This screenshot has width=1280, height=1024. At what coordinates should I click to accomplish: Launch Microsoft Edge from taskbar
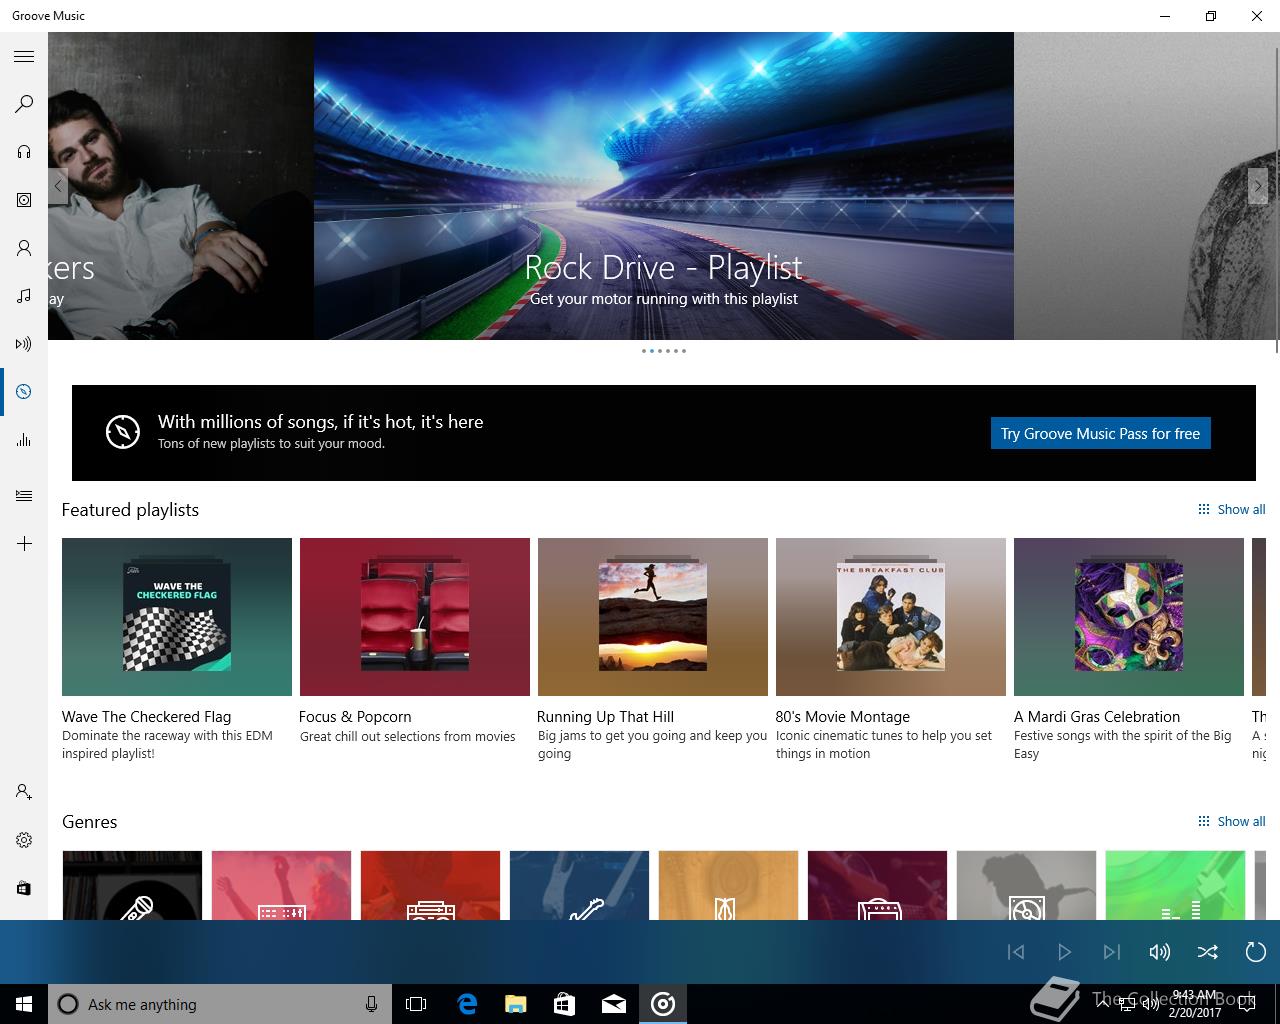pyautogui.click(x=467, y=1004)
